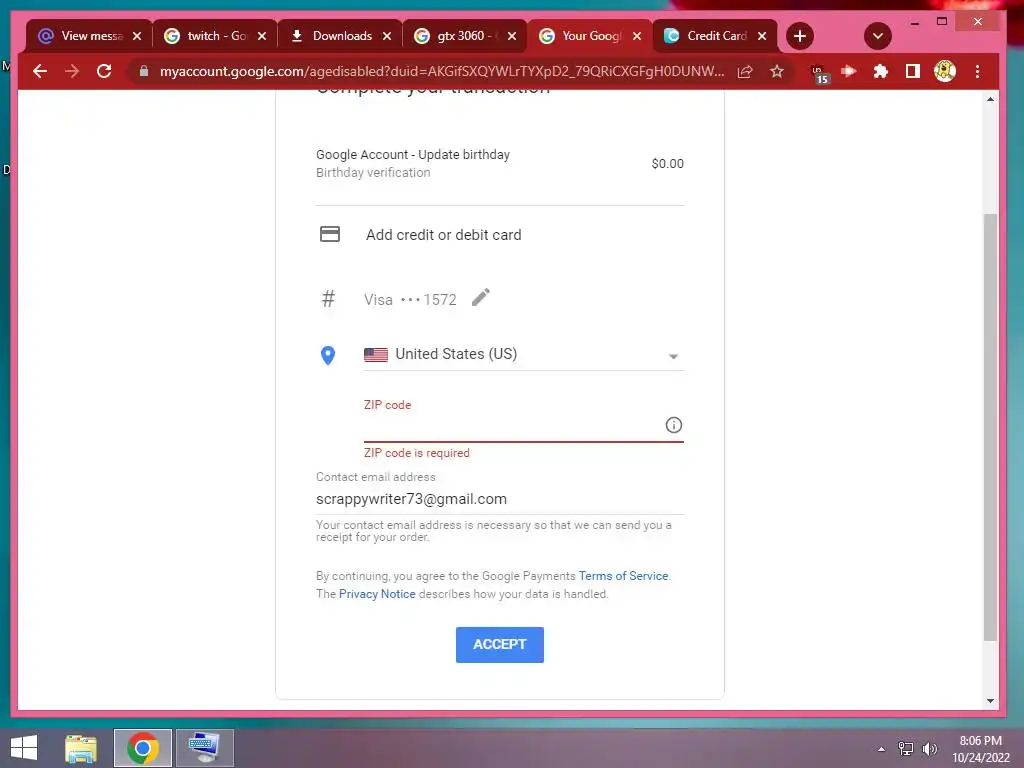Reload the page with refresh icon
This screenshot has width=1024, height=768.
(x=104, y=71)
